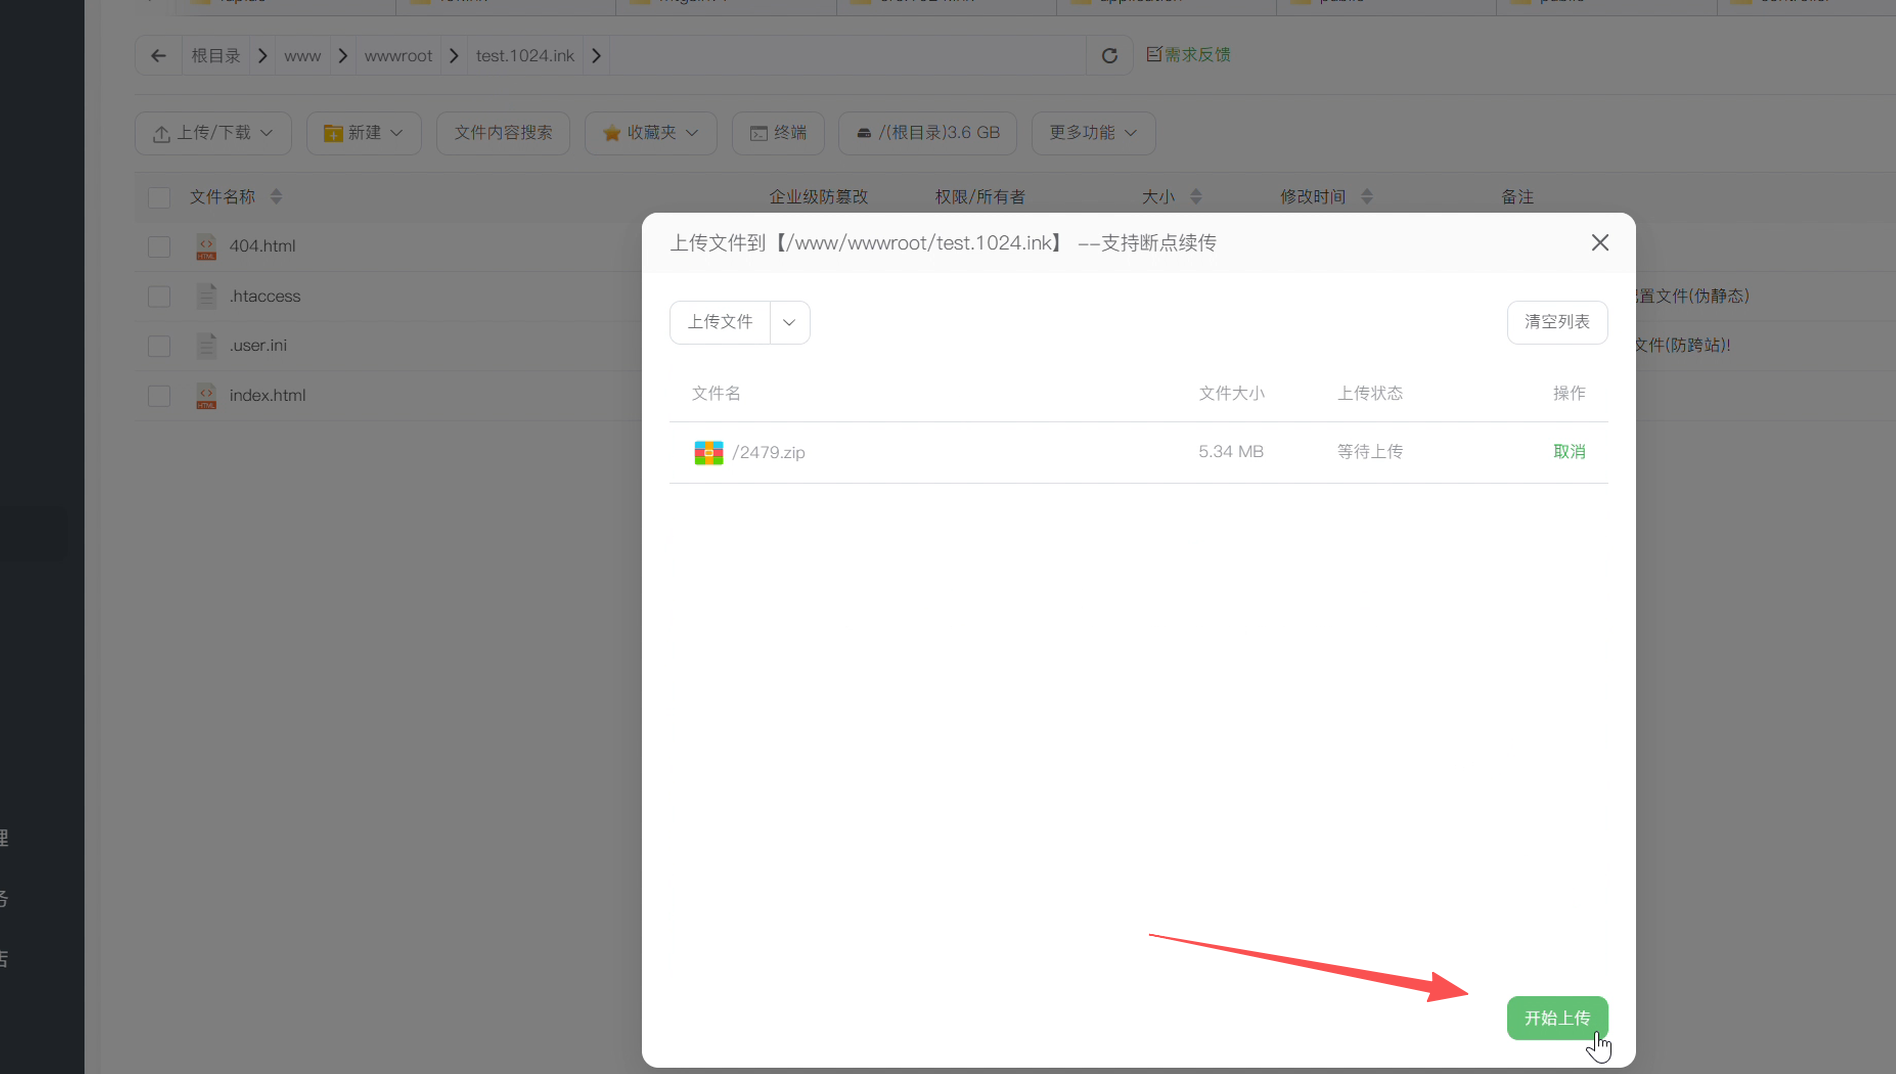Open 文件内容搜索 file content search
Screen dimensions: 1896x1074
tap(503, 132)
